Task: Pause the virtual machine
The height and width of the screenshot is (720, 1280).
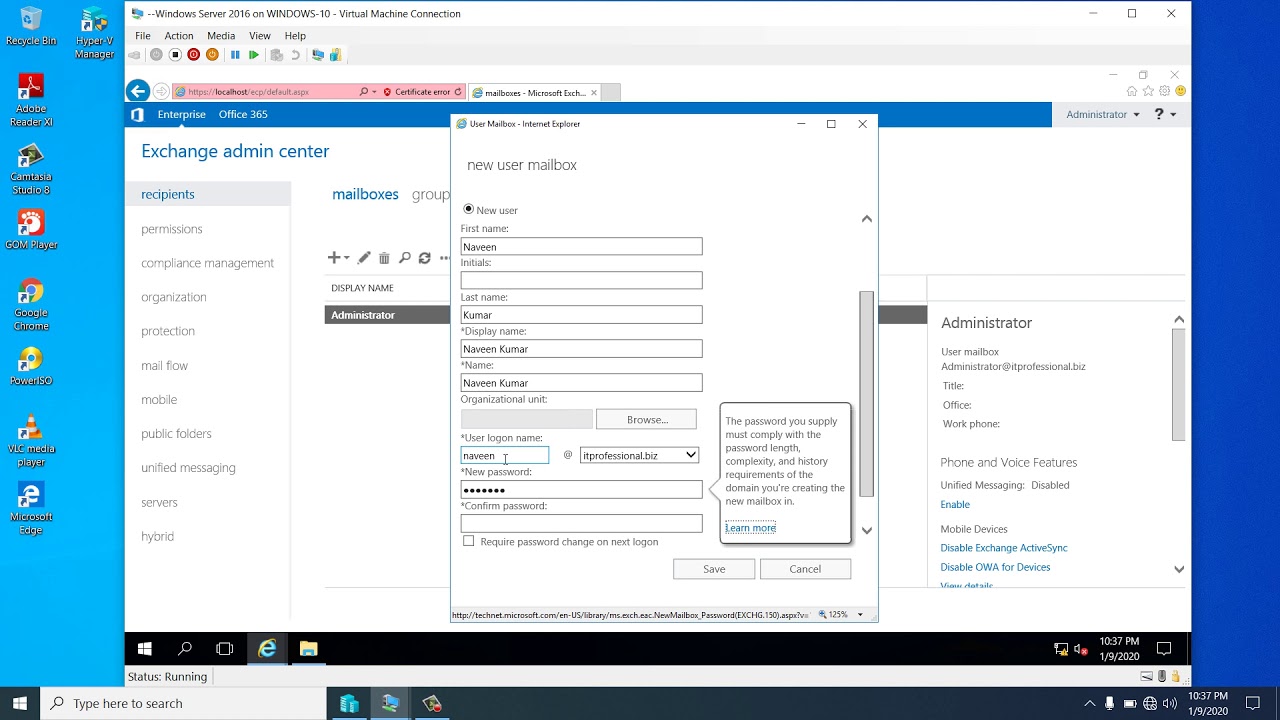Action: [x=235, y=55]
